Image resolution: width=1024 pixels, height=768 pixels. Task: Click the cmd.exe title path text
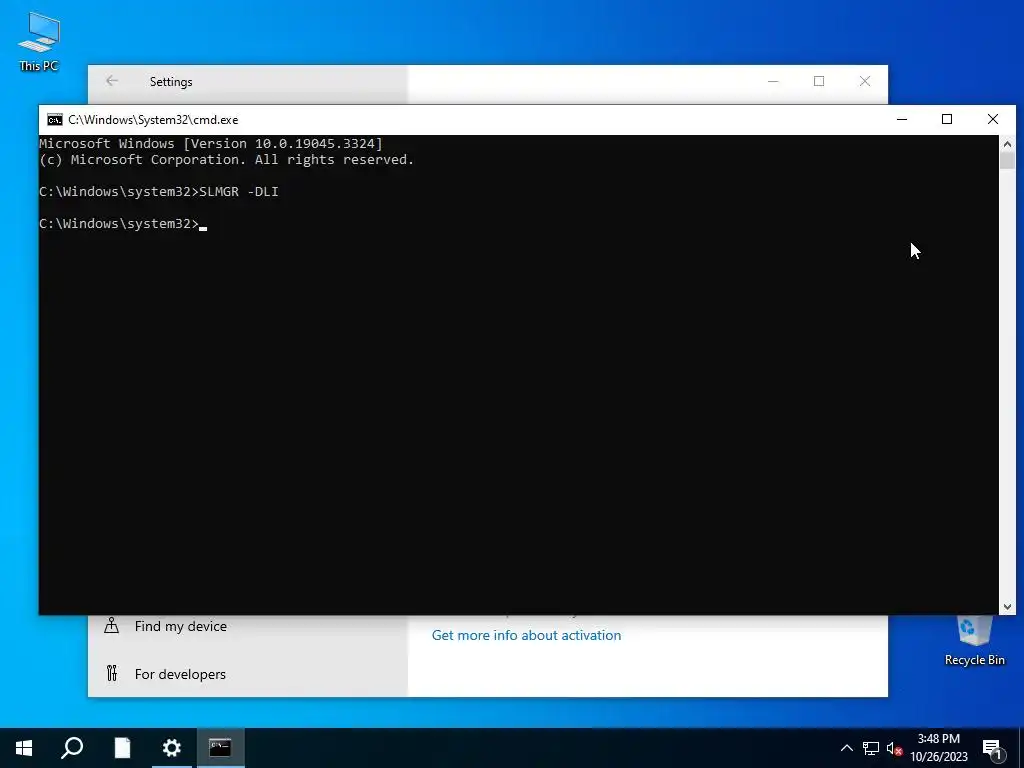pos(153,120)
